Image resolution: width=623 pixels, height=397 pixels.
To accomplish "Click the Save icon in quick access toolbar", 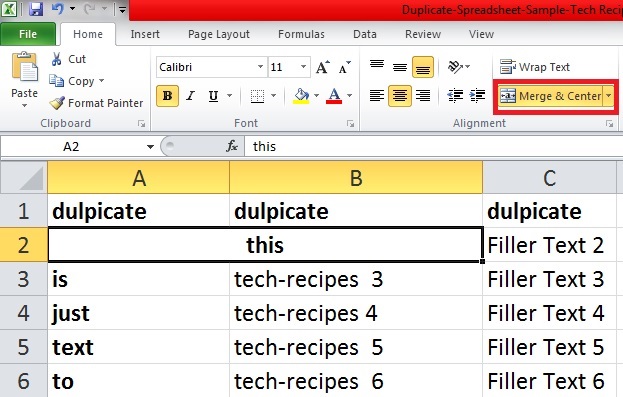I will 36,9.
